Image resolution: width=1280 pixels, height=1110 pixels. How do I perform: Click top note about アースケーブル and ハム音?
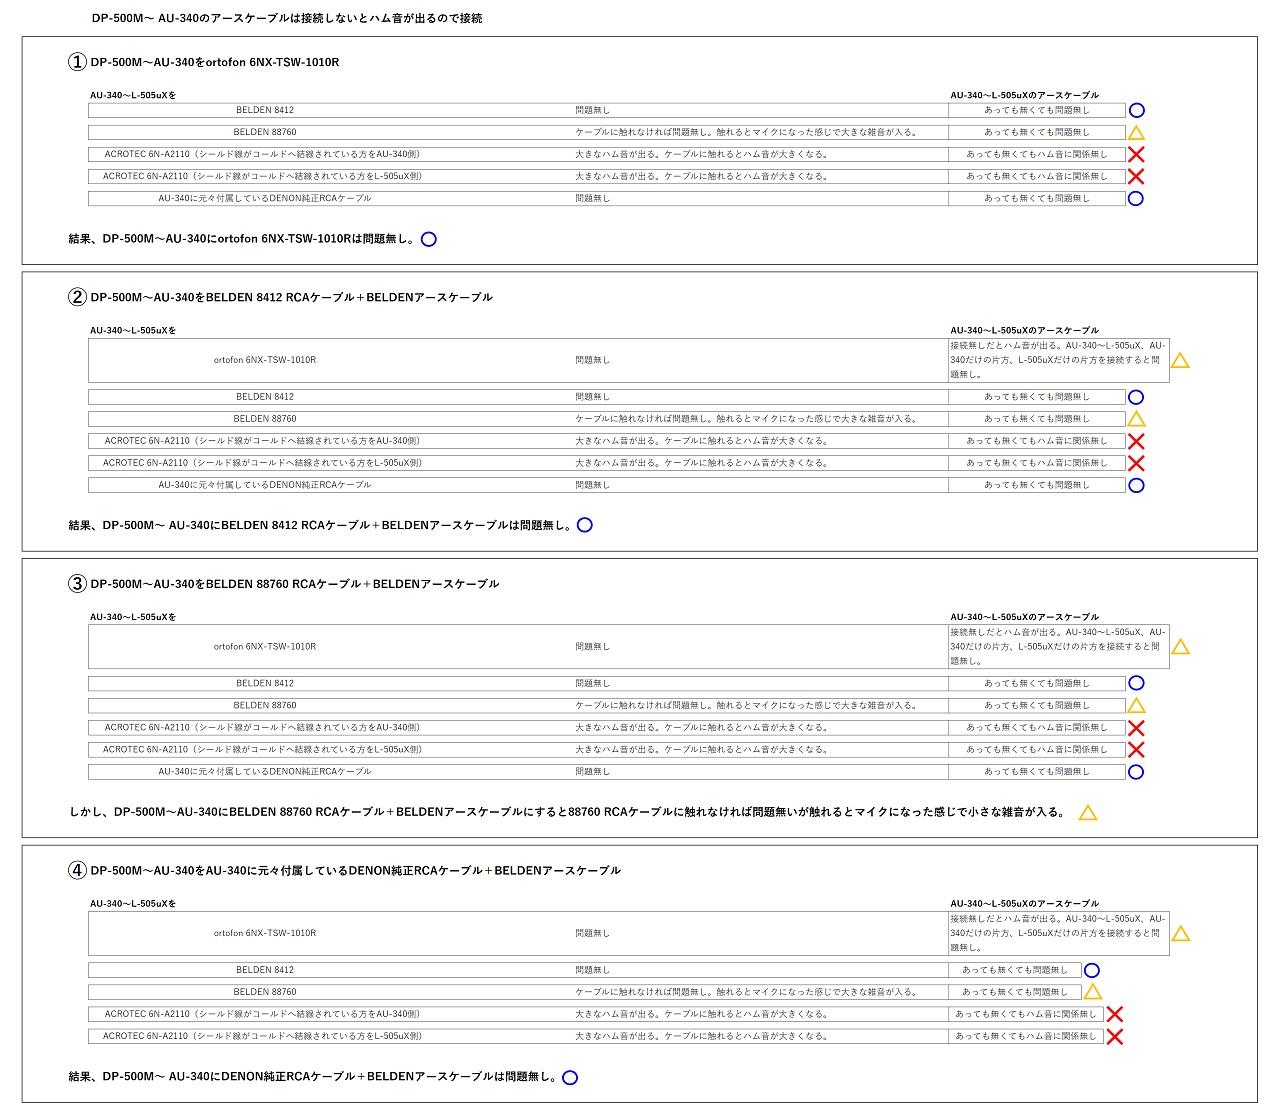pyautogui.click(x=287, y=18)
